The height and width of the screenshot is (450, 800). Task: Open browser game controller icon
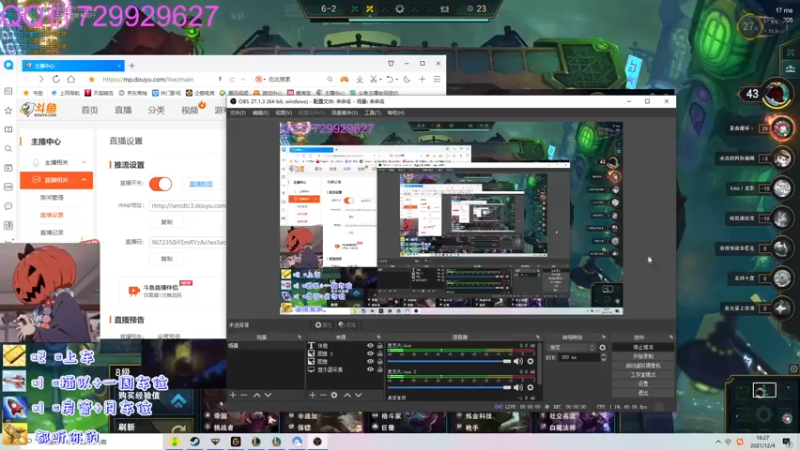pyautogui.click(x=344, y=79)
